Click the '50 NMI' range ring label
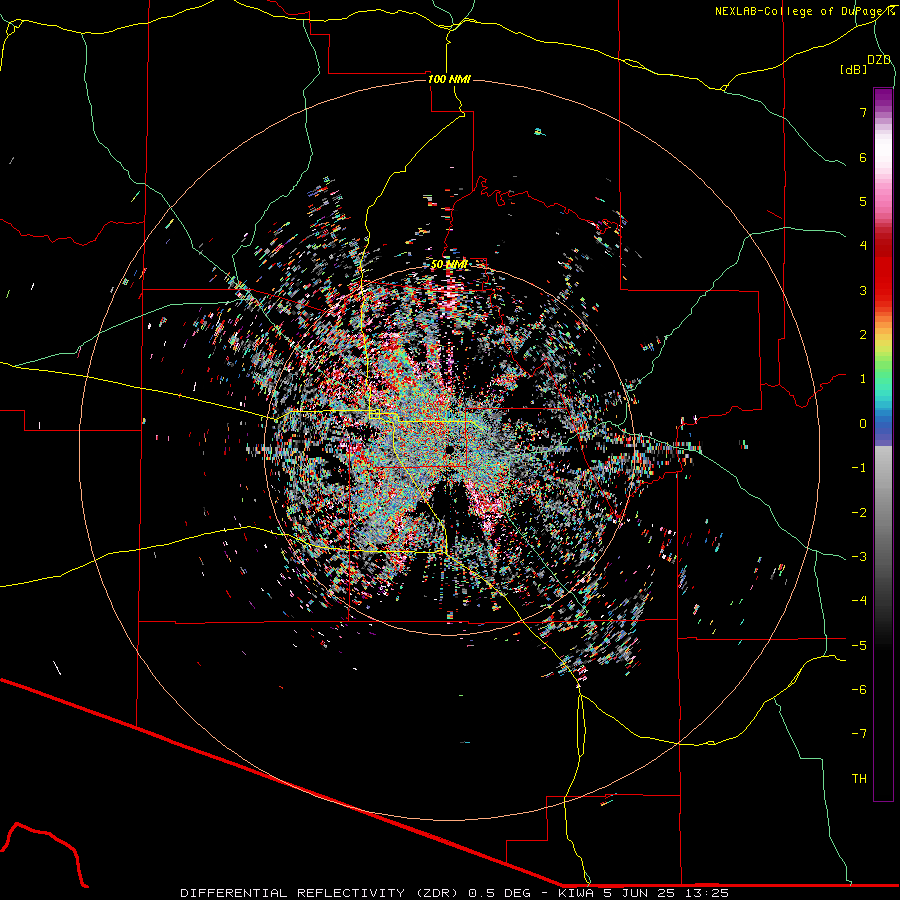Viewport: 900px width, 900px height. (449, 265)
